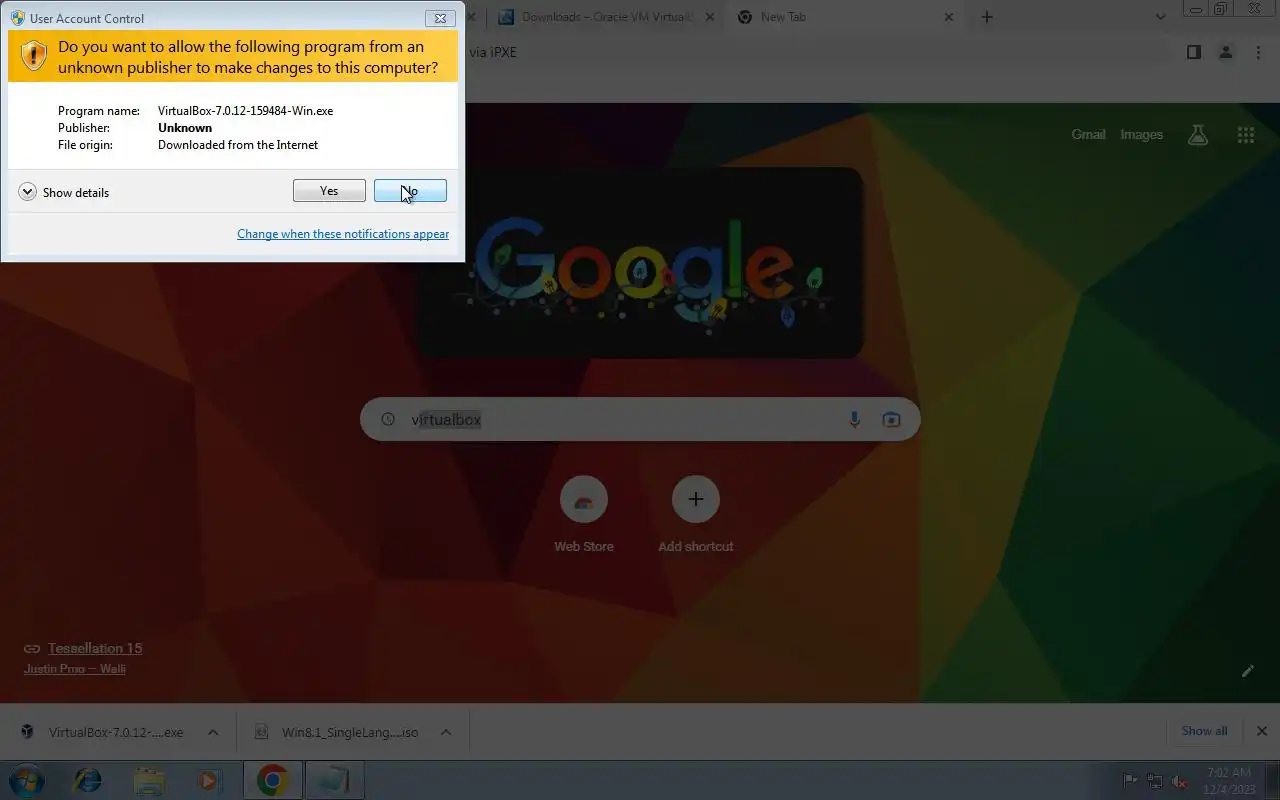Open the Chrome three-dot menu
Viewport: 1280px width, 800px height.
pyautogui.click(x=1258, y=52)
